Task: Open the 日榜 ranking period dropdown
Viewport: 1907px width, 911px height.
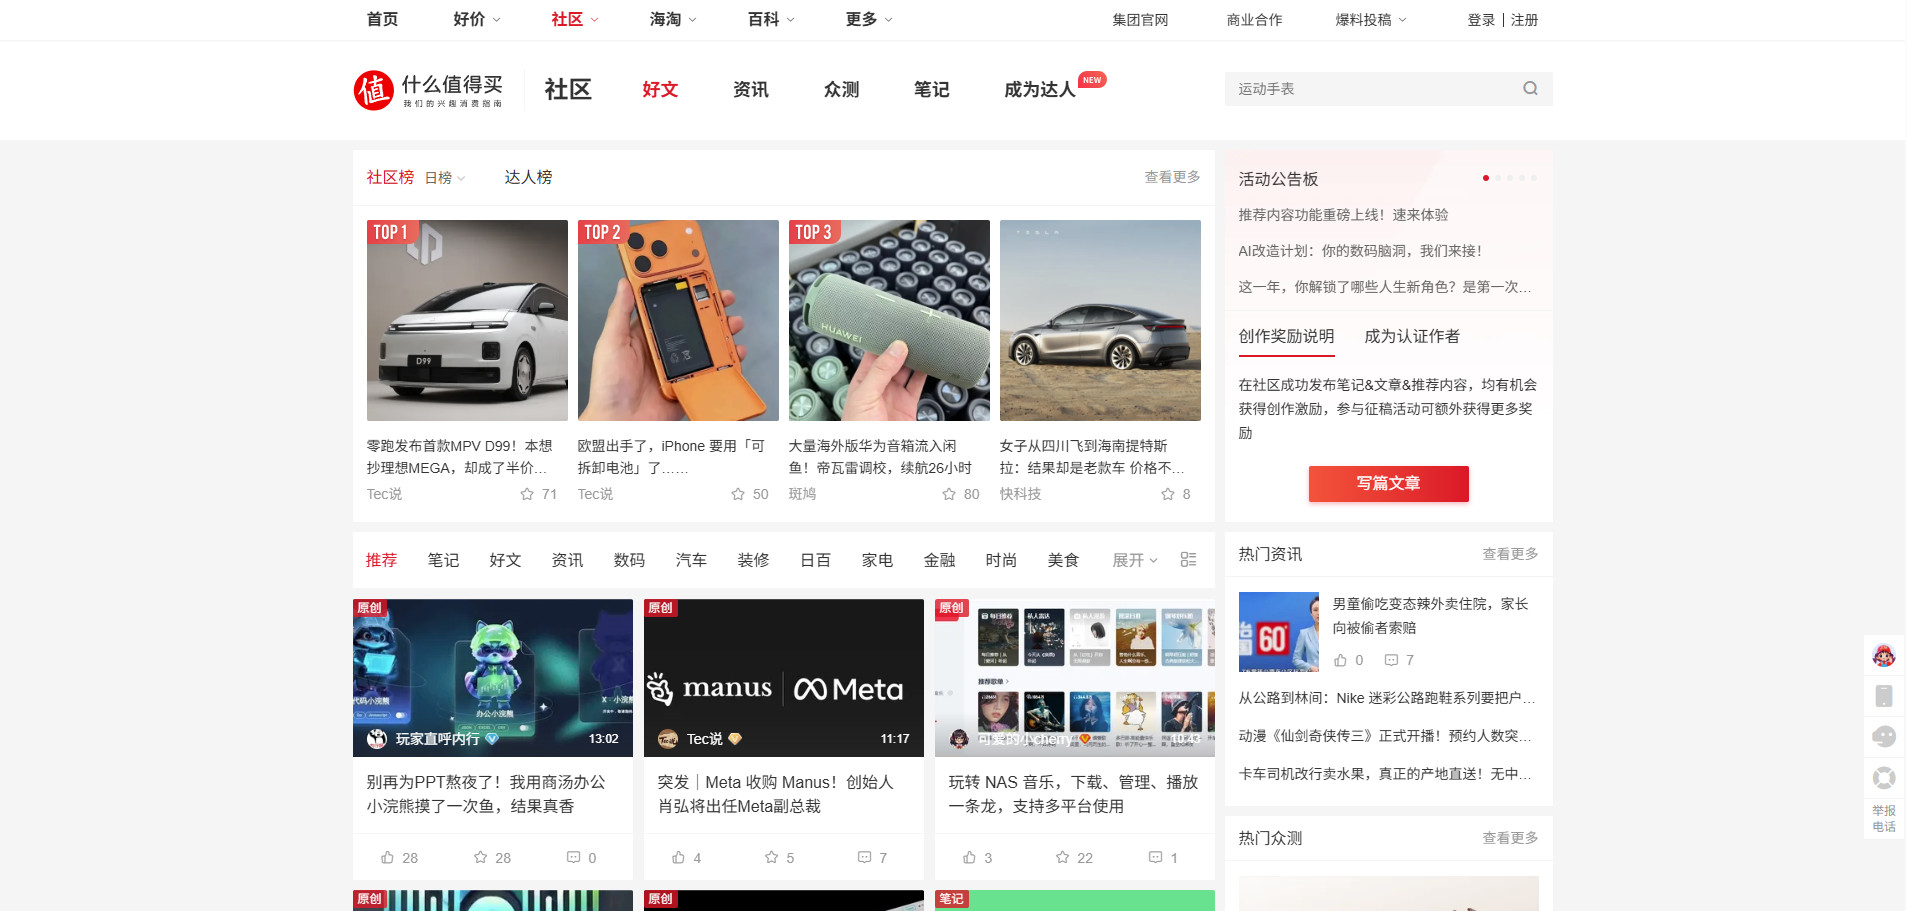Action: coord(445,178)
